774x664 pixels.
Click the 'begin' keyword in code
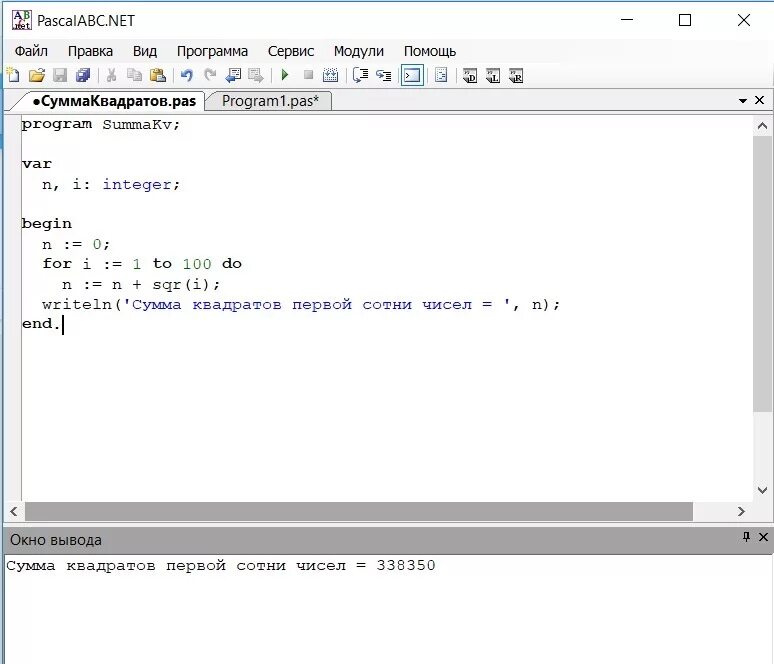coord(47,224)
